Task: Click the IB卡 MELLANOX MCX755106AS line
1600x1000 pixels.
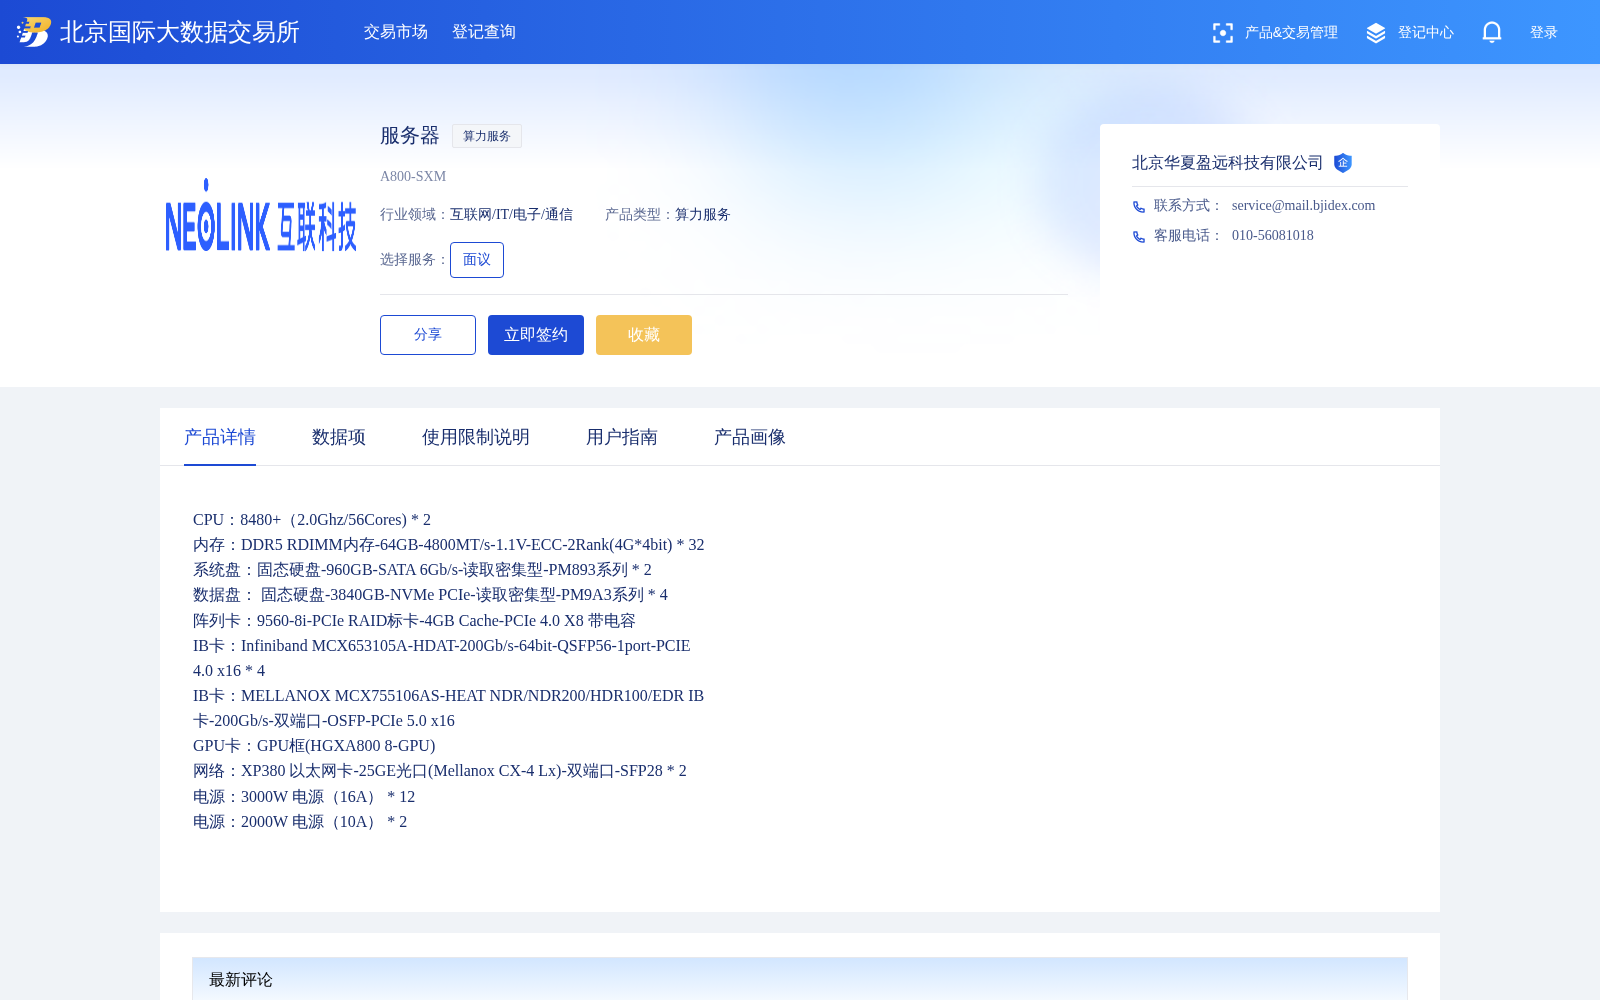Action: click(x=448, y=708)
